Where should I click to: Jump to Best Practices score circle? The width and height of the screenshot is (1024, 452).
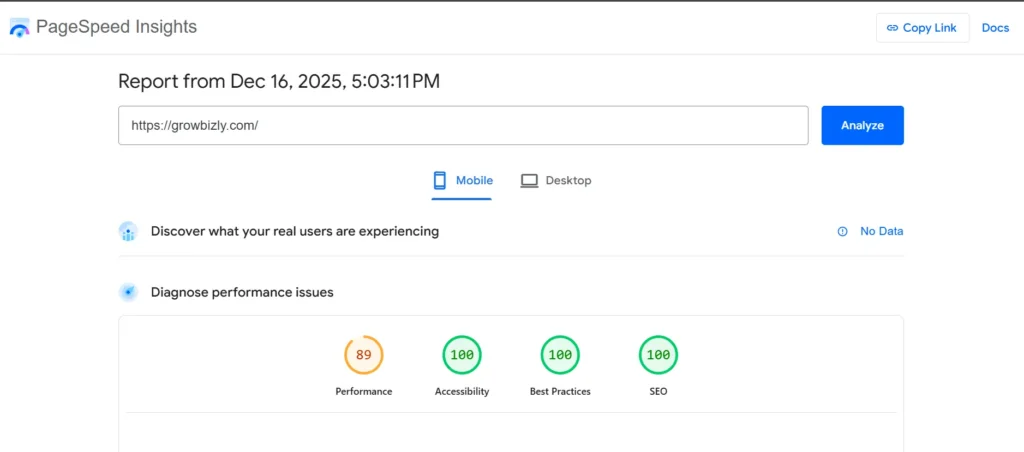click(560, 355)
